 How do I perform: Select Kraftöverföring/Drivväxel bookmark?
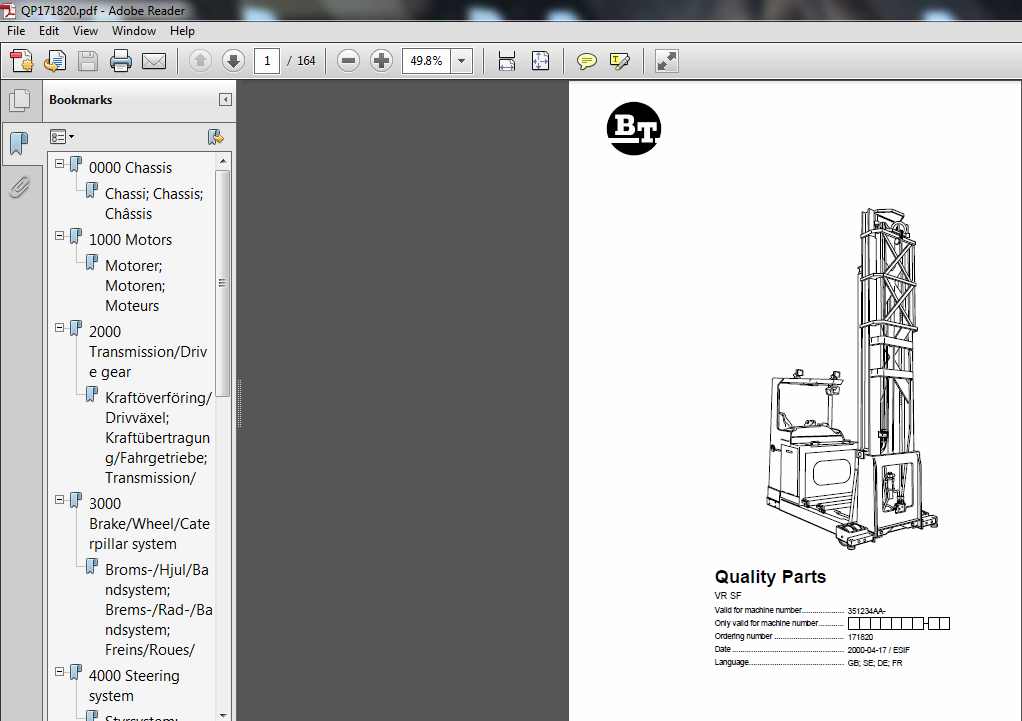(x=158, y=438)
